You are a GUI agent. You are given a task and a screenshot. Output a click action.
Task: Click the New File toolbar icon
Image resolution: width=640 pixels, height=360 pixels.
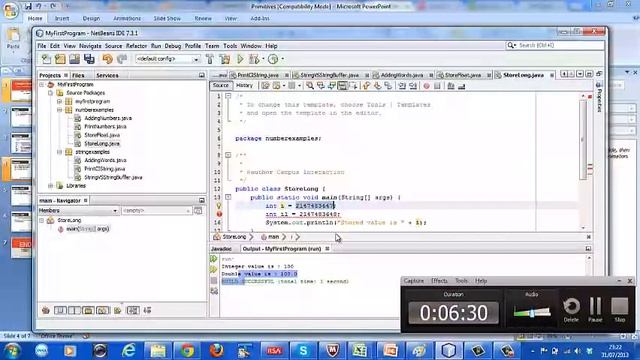point(46,59)
